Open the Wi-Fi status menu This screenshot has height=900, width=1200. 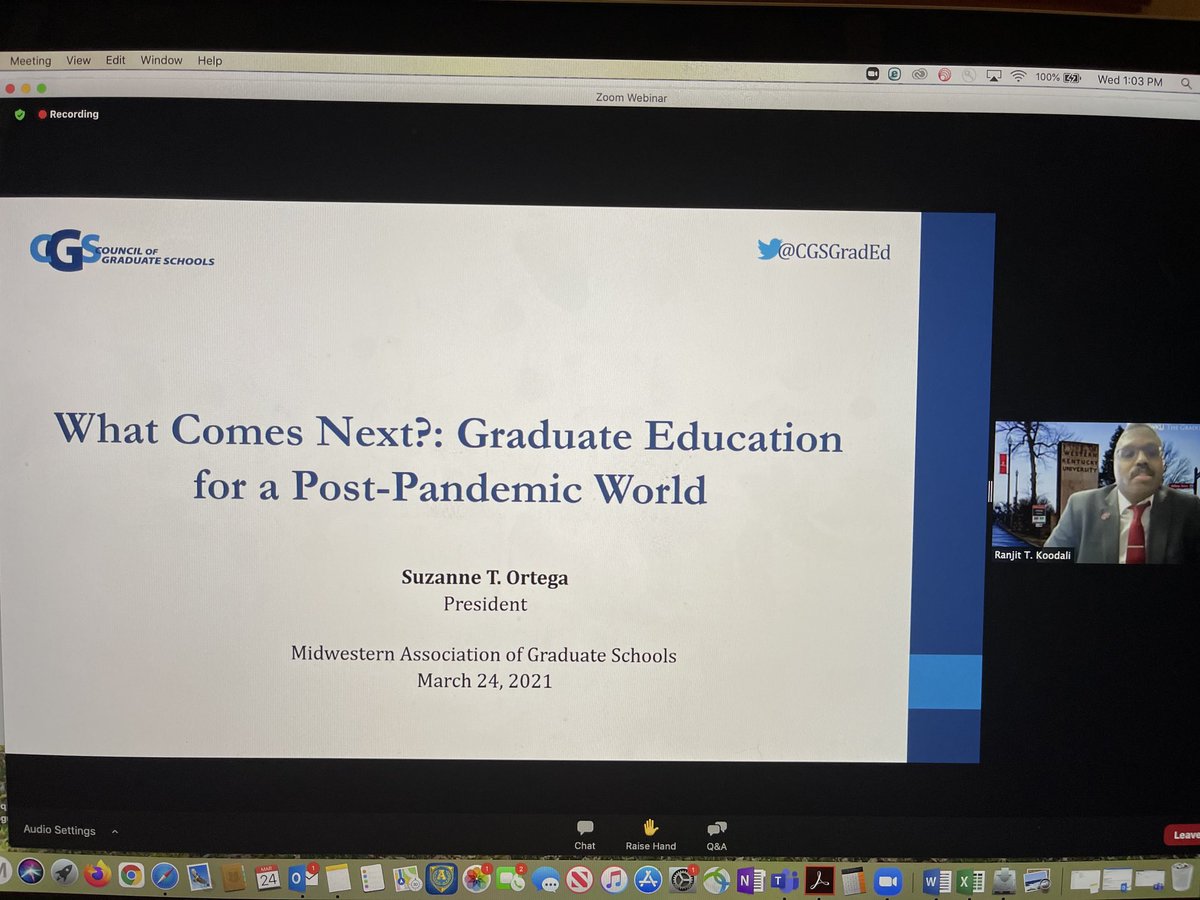[x=1018, y=77]
